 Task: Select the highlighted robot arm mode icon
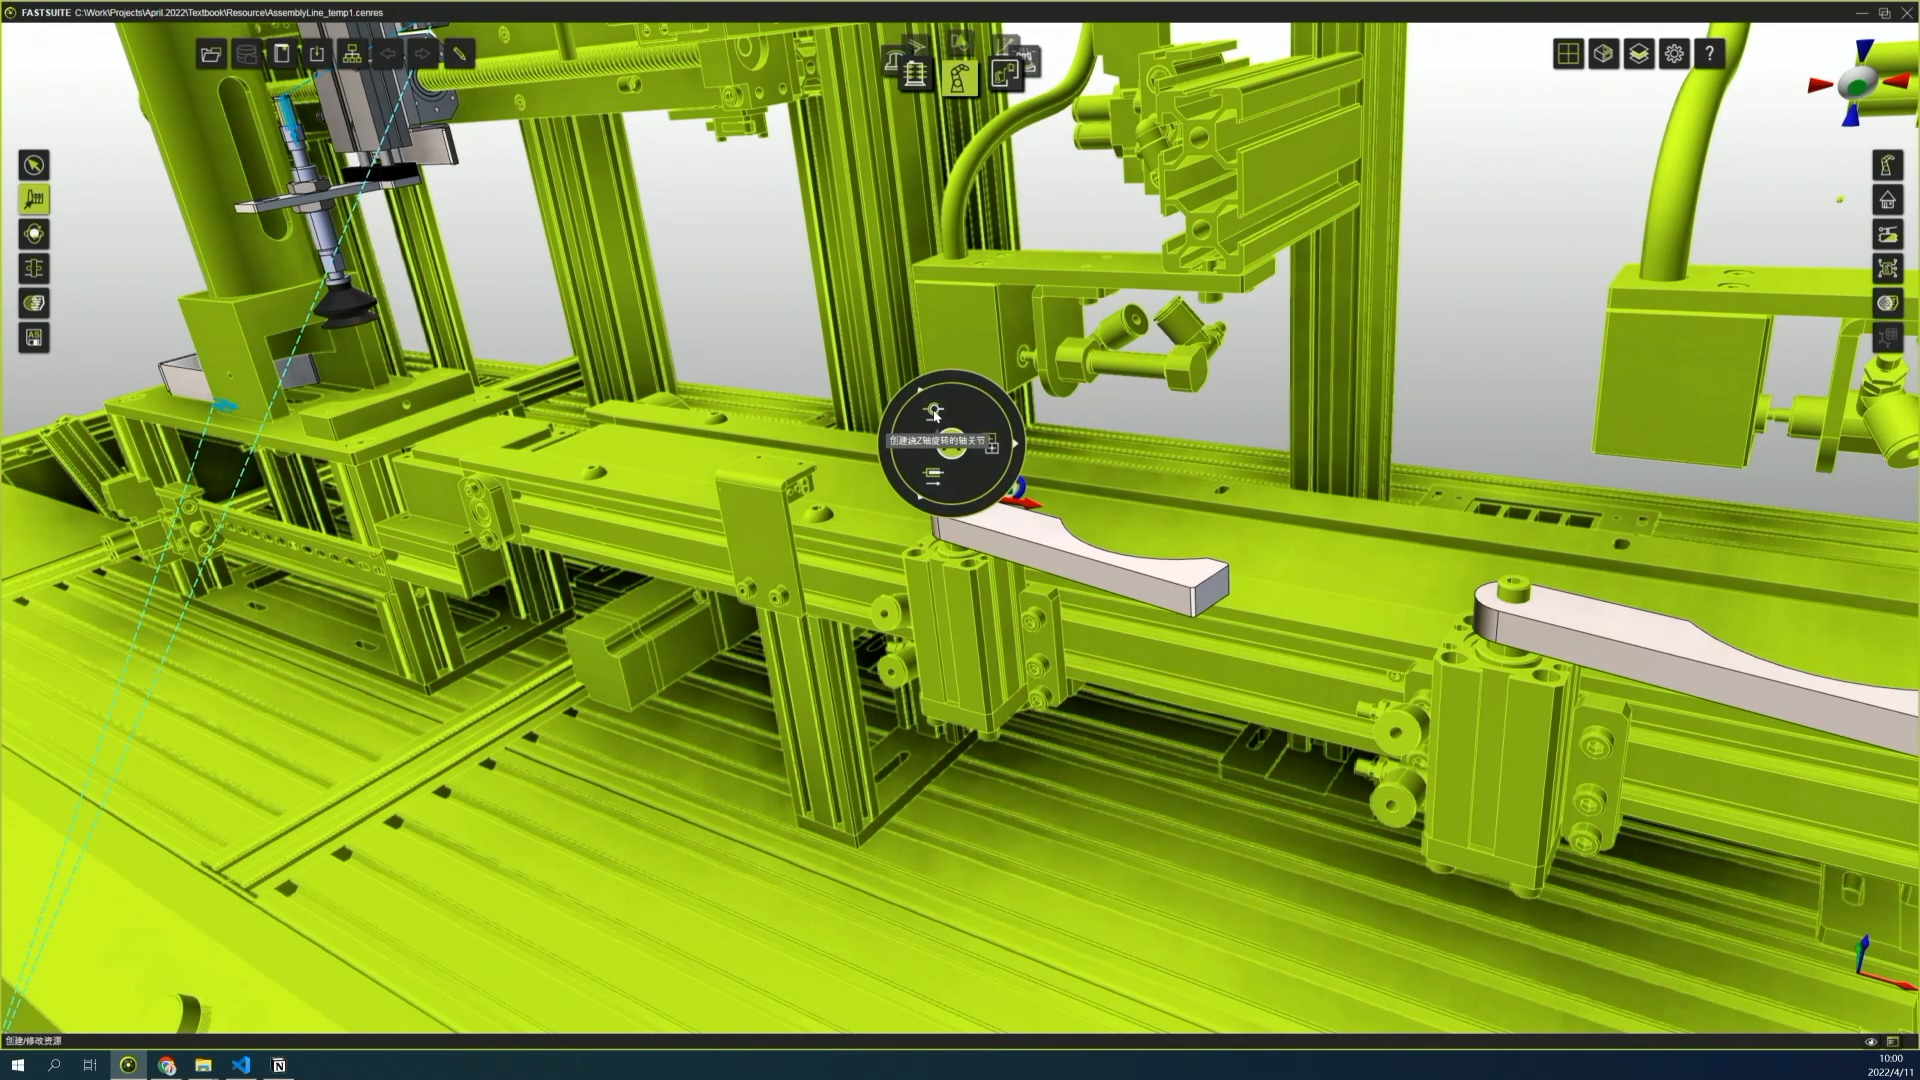click(x=958, y=77)
